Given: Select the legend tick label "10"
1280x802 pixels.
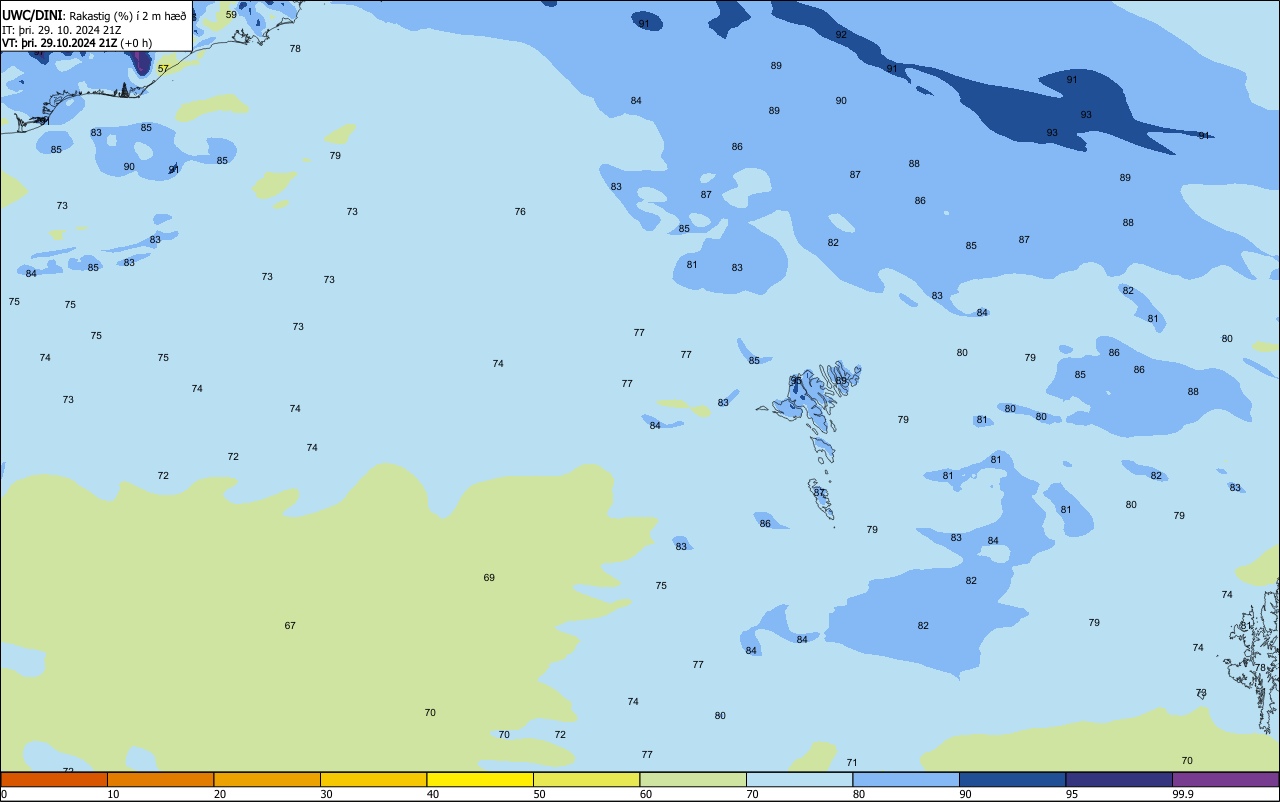Looking at the screenshot, I should (x=113, y=794).
